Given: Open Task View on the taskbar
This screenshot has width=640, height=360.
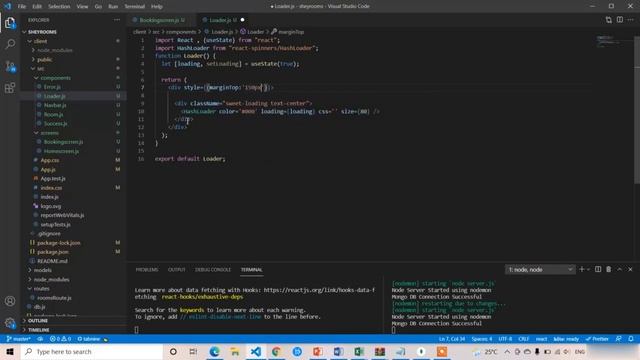Looking at the screenshot, I should pos(193,351).
